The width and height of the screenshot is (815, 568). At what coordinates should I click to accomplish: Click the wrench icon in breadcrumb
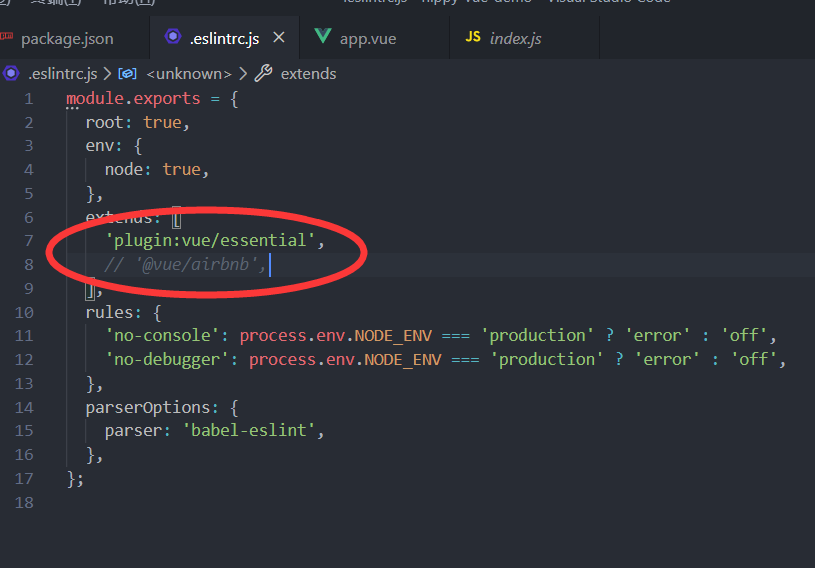(x=264, y=73)
